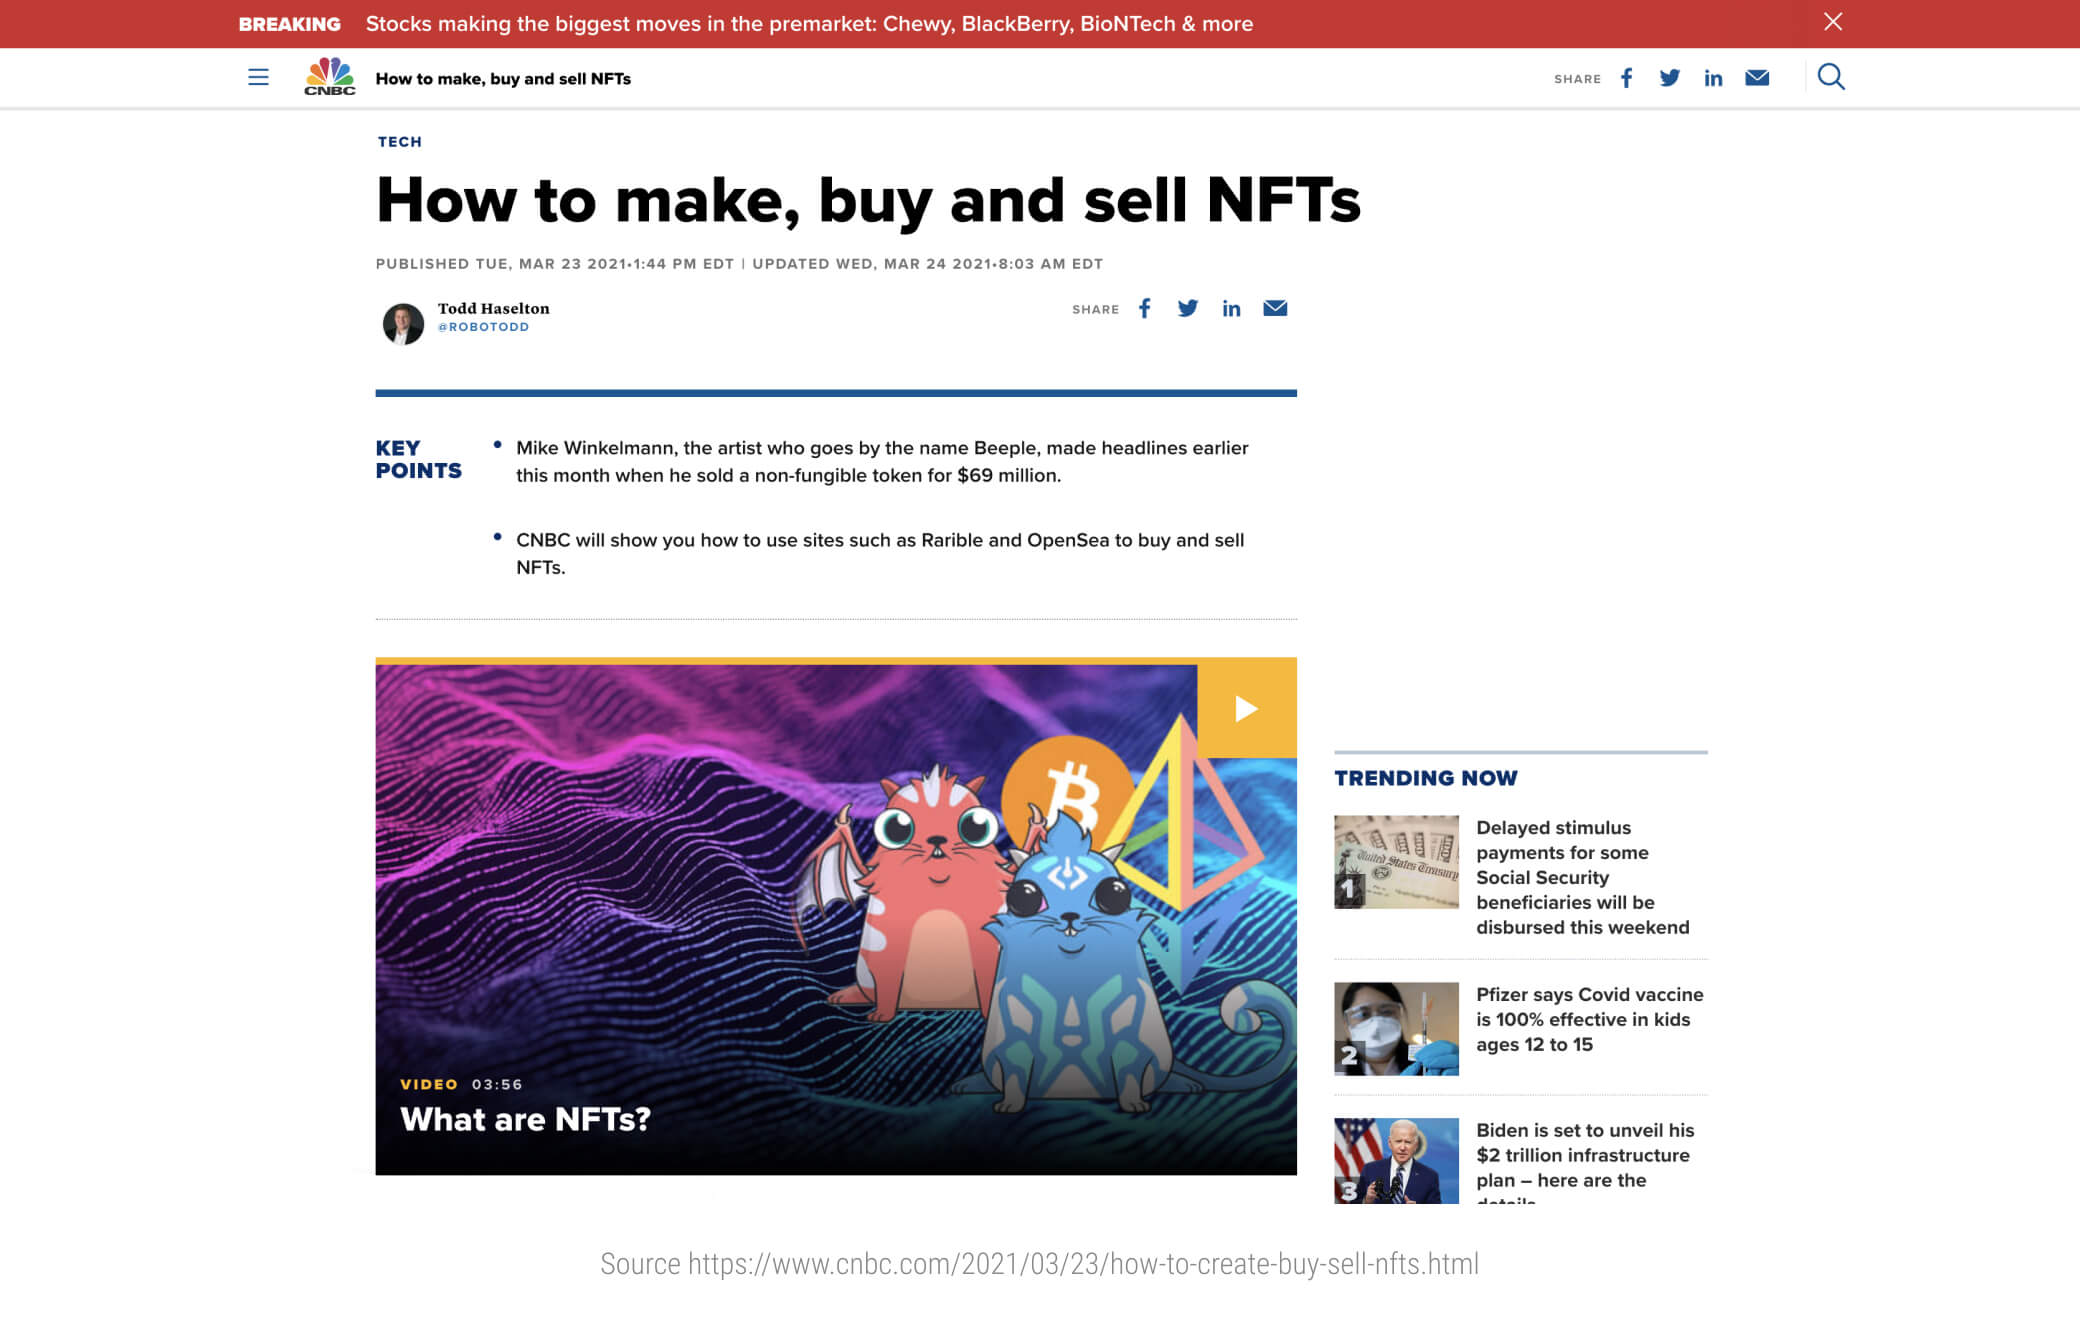The height and width of the screenshot is (1326, 2080).
Task: Click the KEY POINTS heading
Action: pyautogui.click(x=418, y=459)
